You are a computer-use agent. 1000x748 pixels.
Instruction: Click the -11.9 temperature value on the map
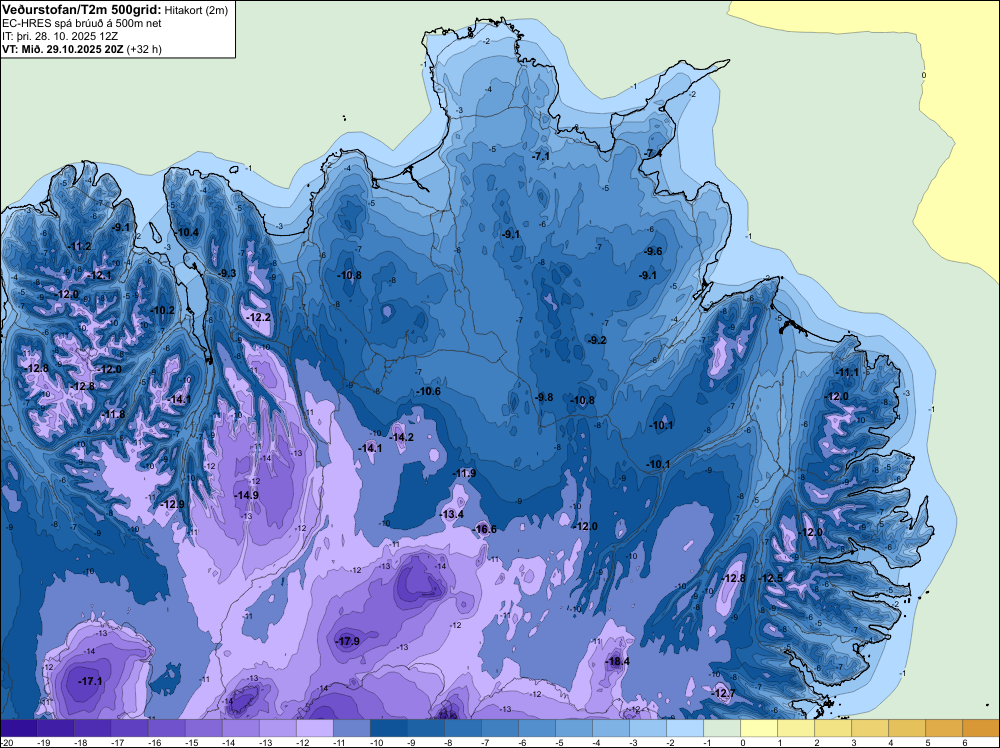click(464, 473)
